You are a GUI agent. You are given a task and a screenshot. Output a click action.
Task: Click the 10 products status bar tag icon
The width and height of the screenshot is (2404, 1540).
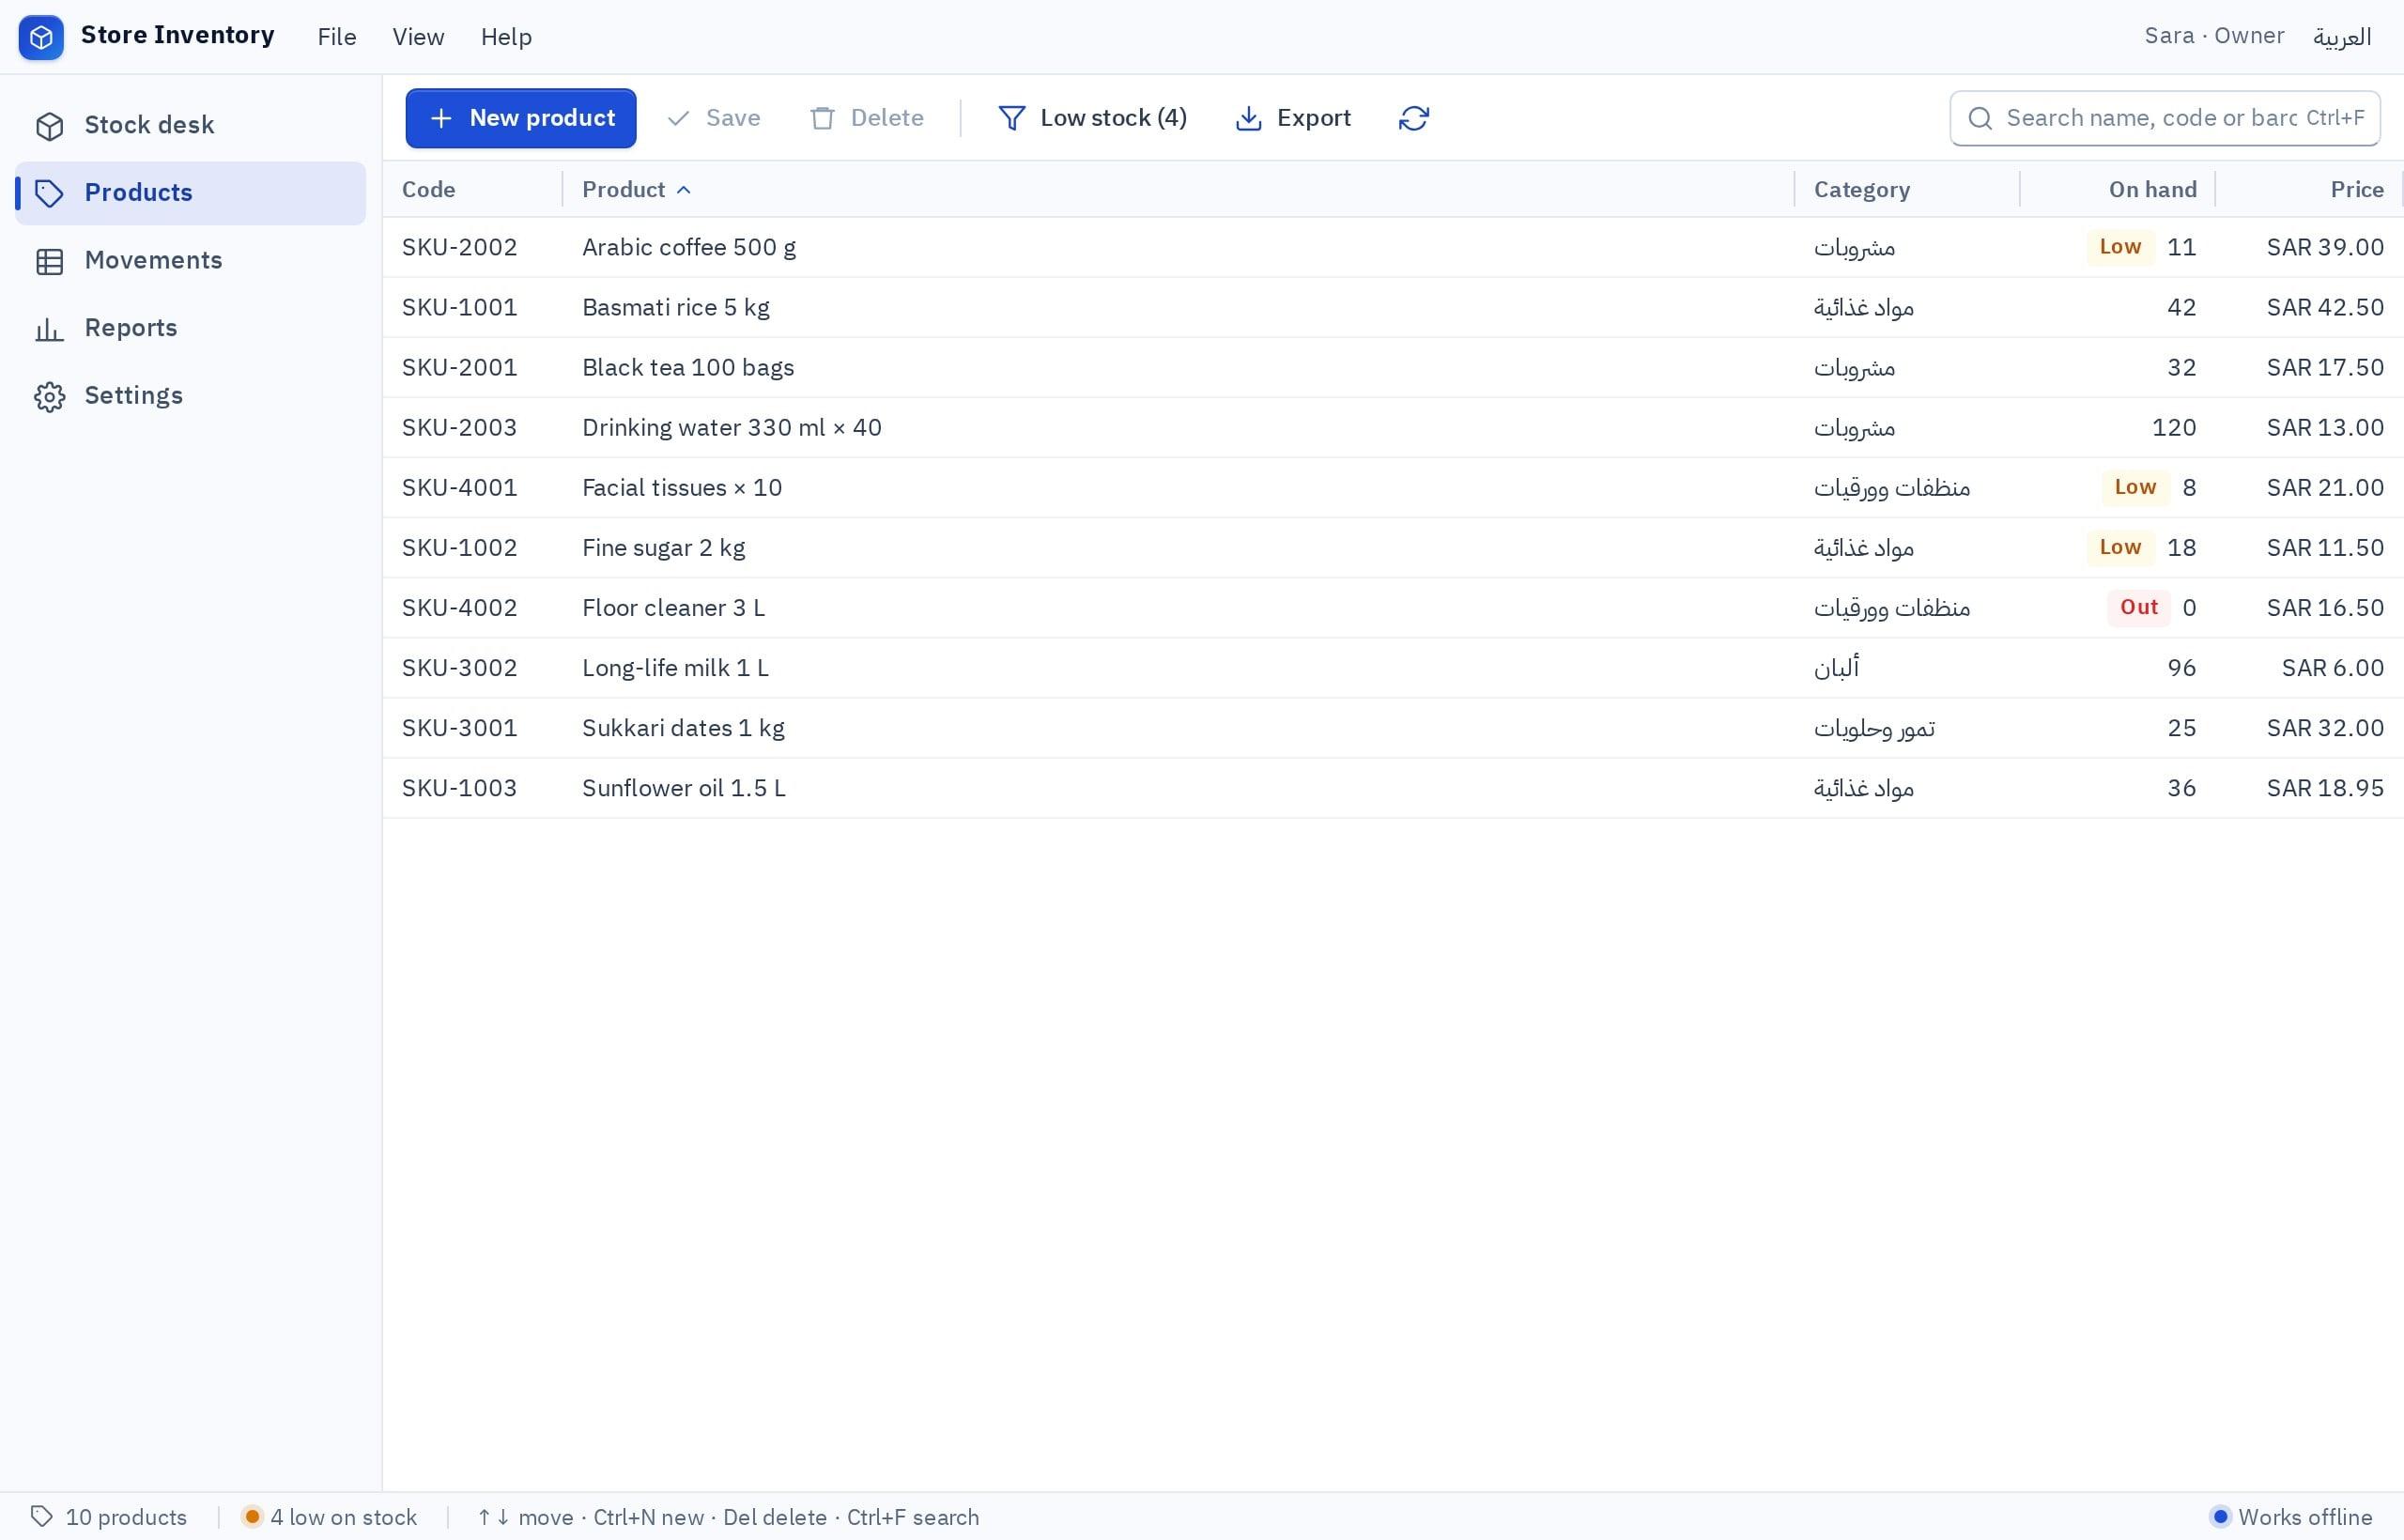point(41,1516)
